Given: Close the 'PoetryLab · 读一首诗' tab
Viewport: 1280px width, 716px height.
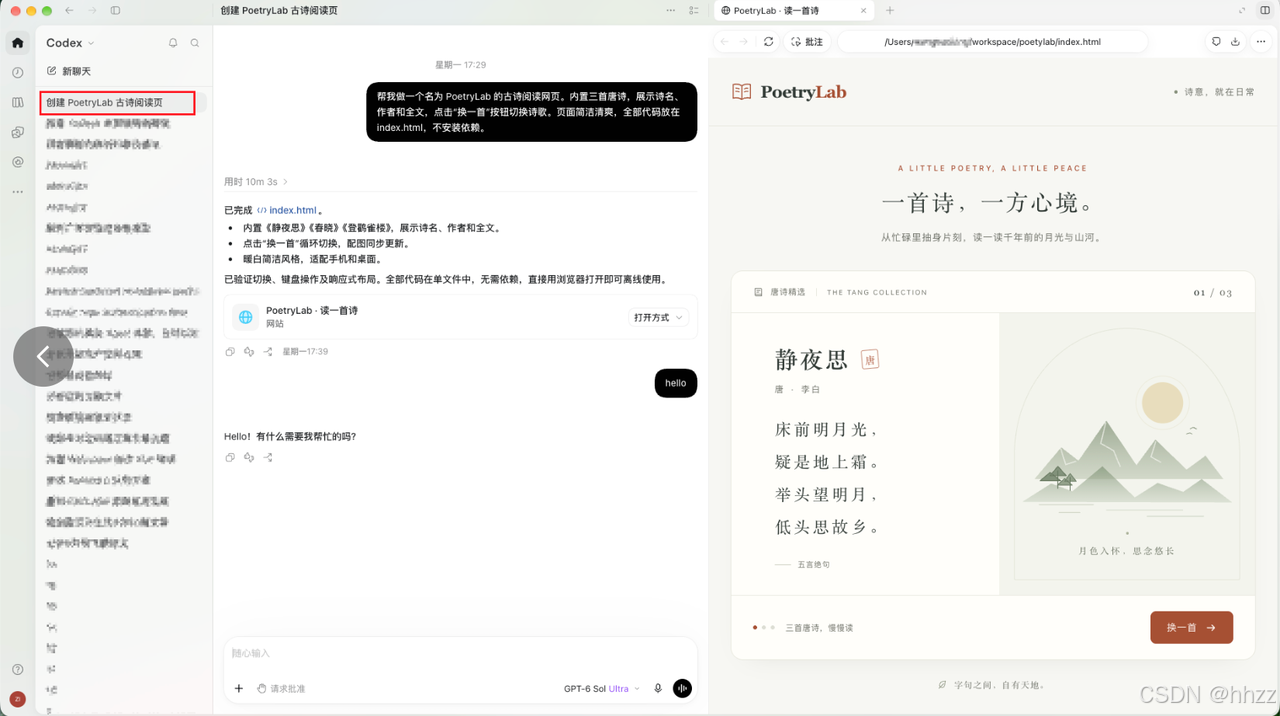Looking at the screenshot, I should (864, 10).
